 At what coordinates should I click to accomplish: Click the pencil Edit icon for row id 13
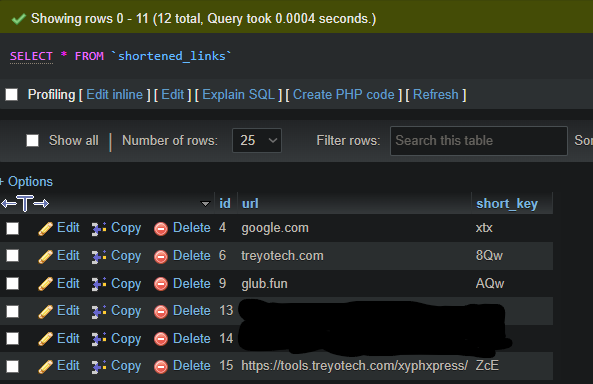45,312
